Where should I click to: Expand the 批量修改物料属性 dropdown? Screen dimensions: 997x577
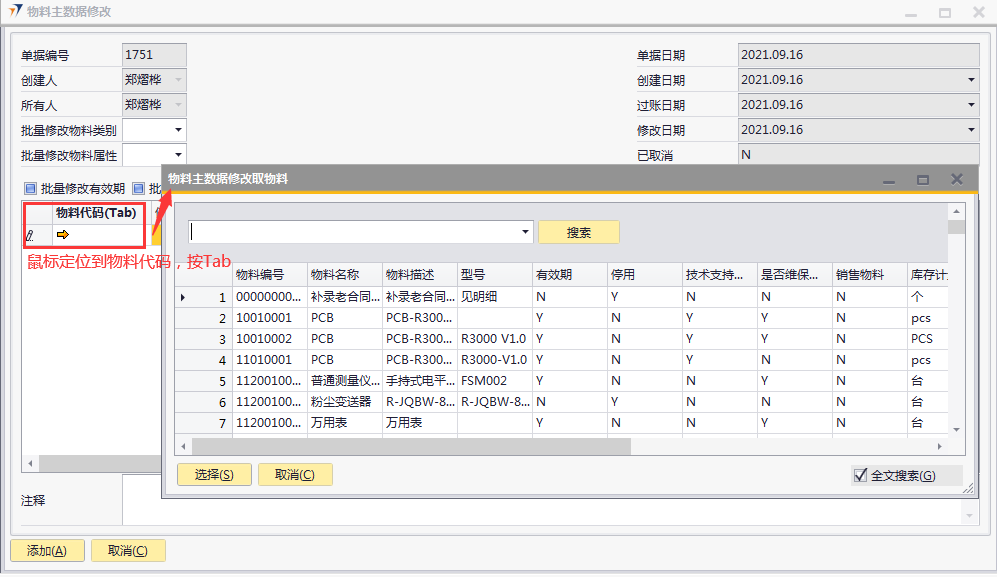[x=178, y=155]
